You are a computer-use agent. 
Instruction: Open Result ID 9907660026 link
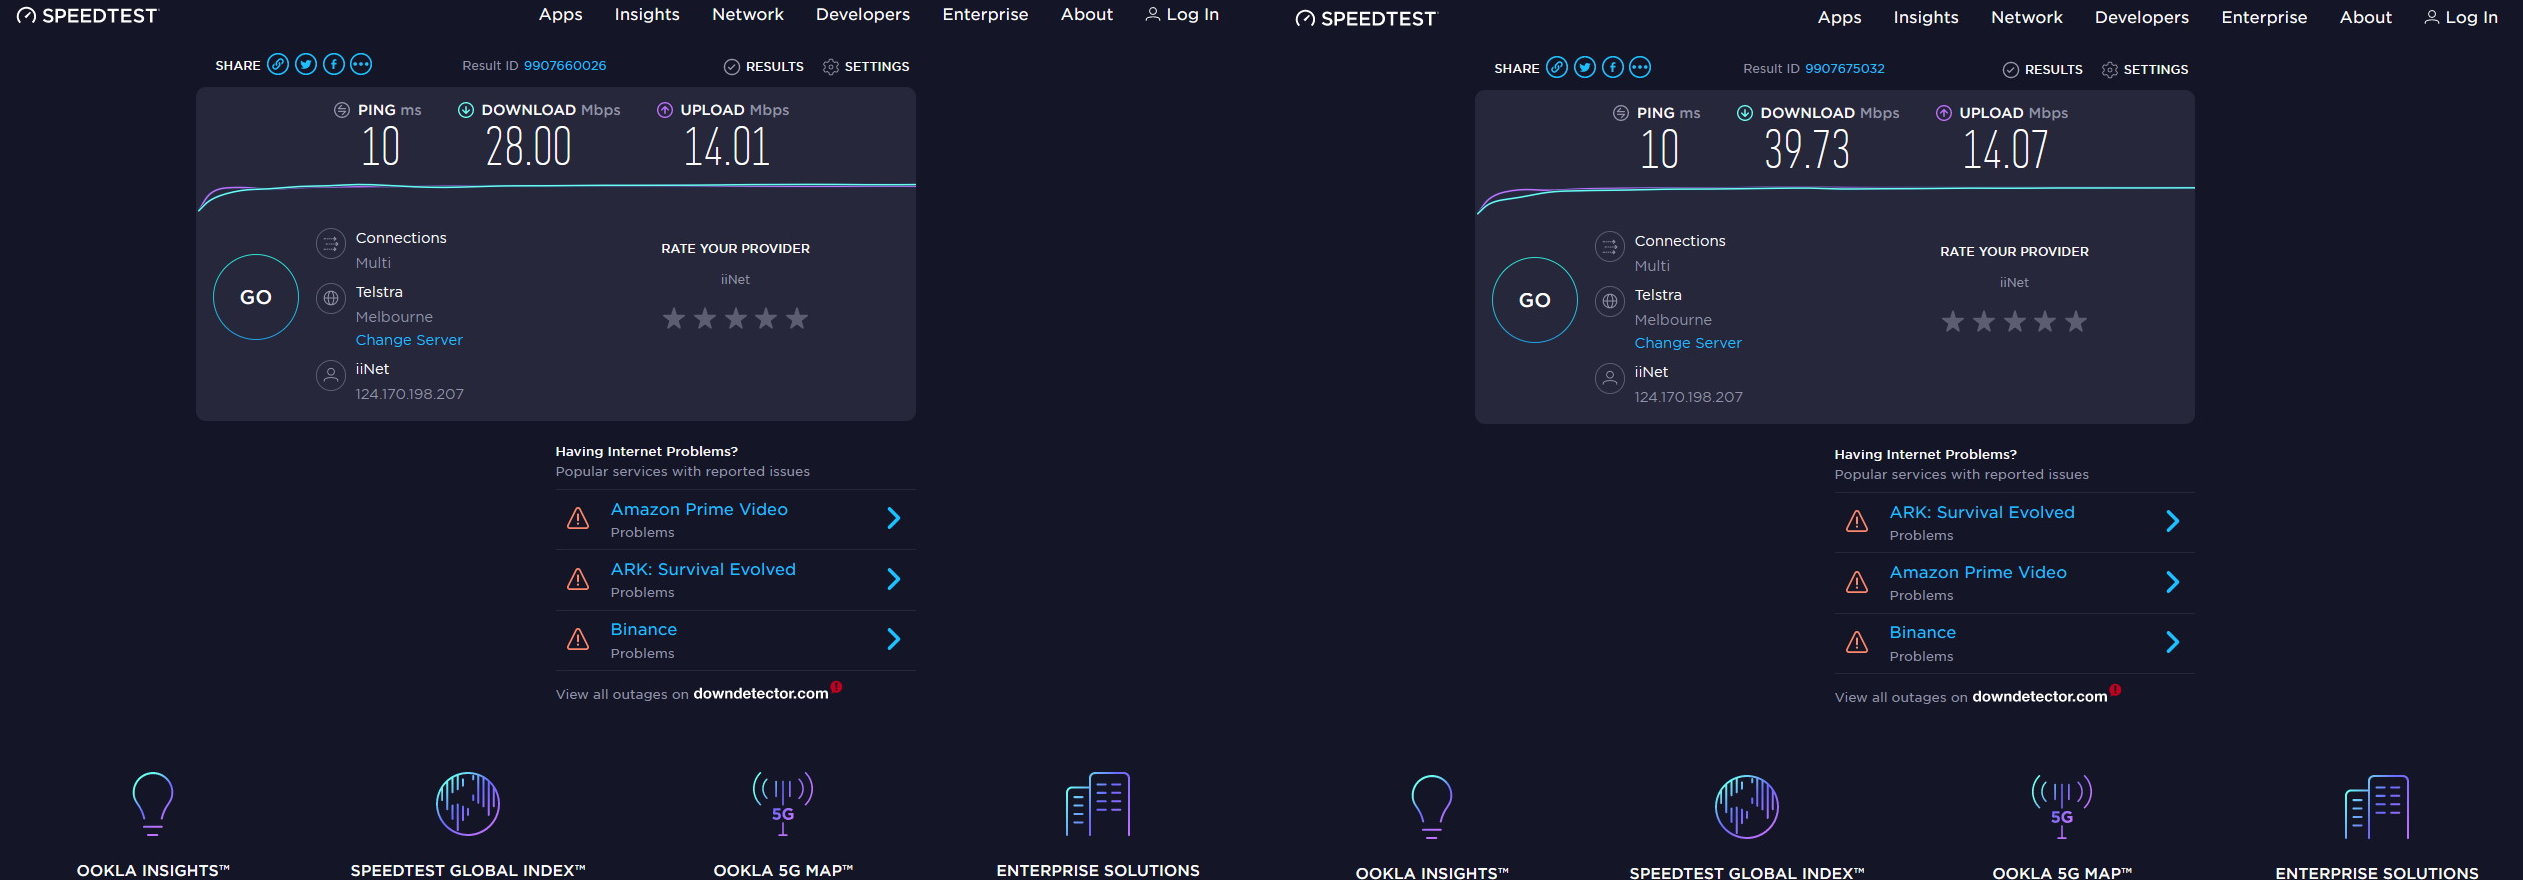pos(565,66)
